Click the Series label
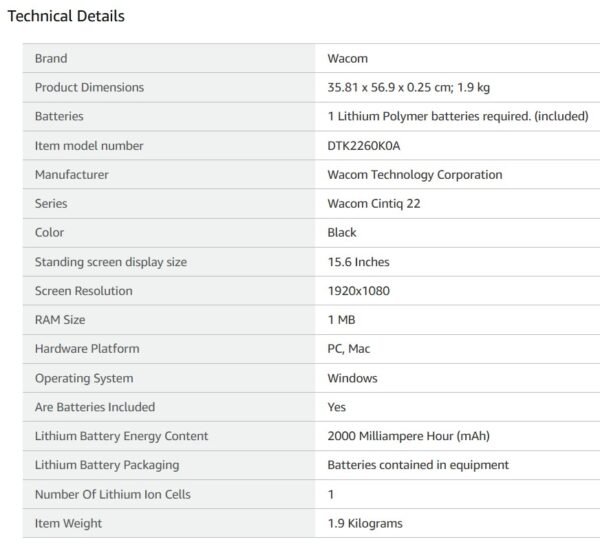This screenshot has width=600, height=555. point(51,203)
